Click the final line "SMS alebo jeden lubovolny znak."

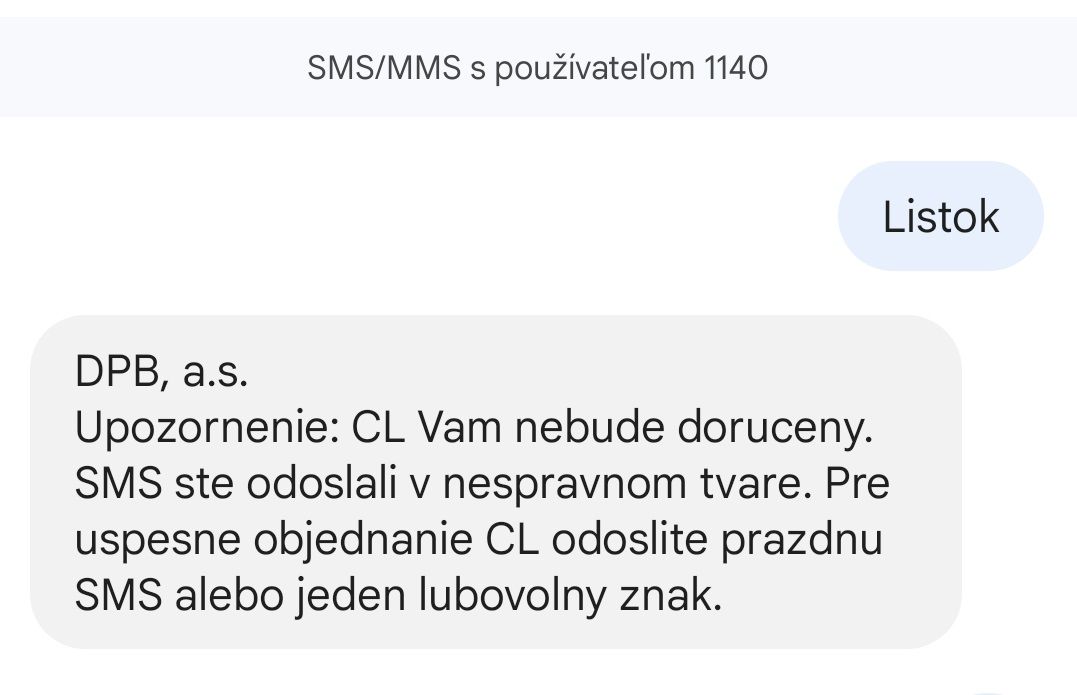pos(398,595)
